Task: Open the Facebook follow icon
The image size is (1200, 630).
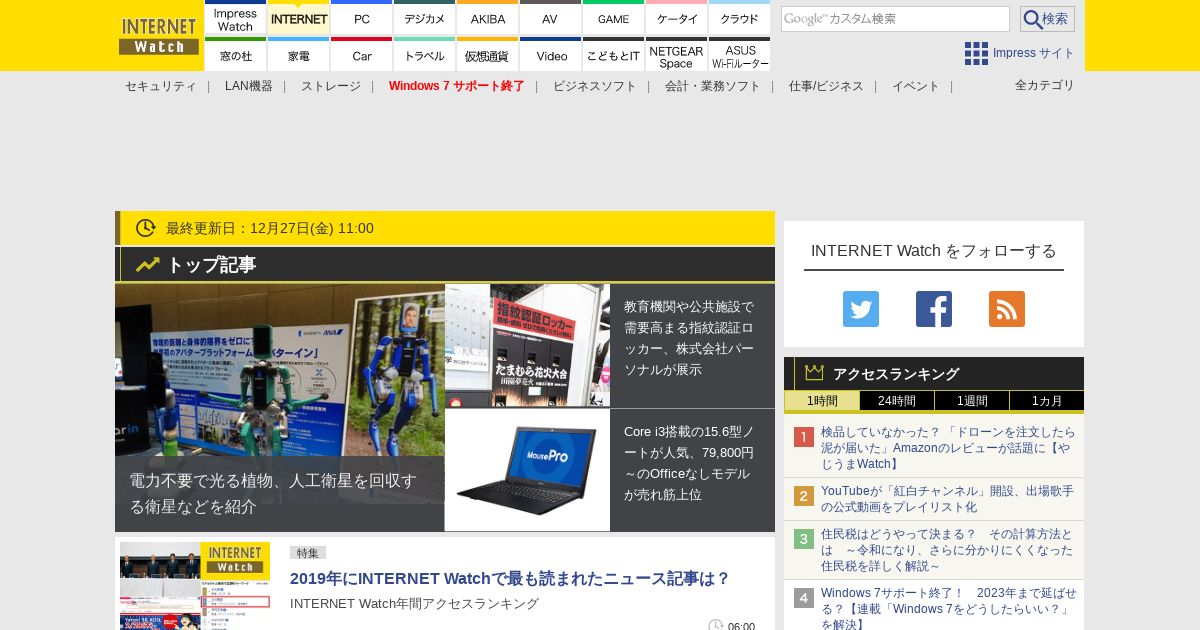Action: 934,309
